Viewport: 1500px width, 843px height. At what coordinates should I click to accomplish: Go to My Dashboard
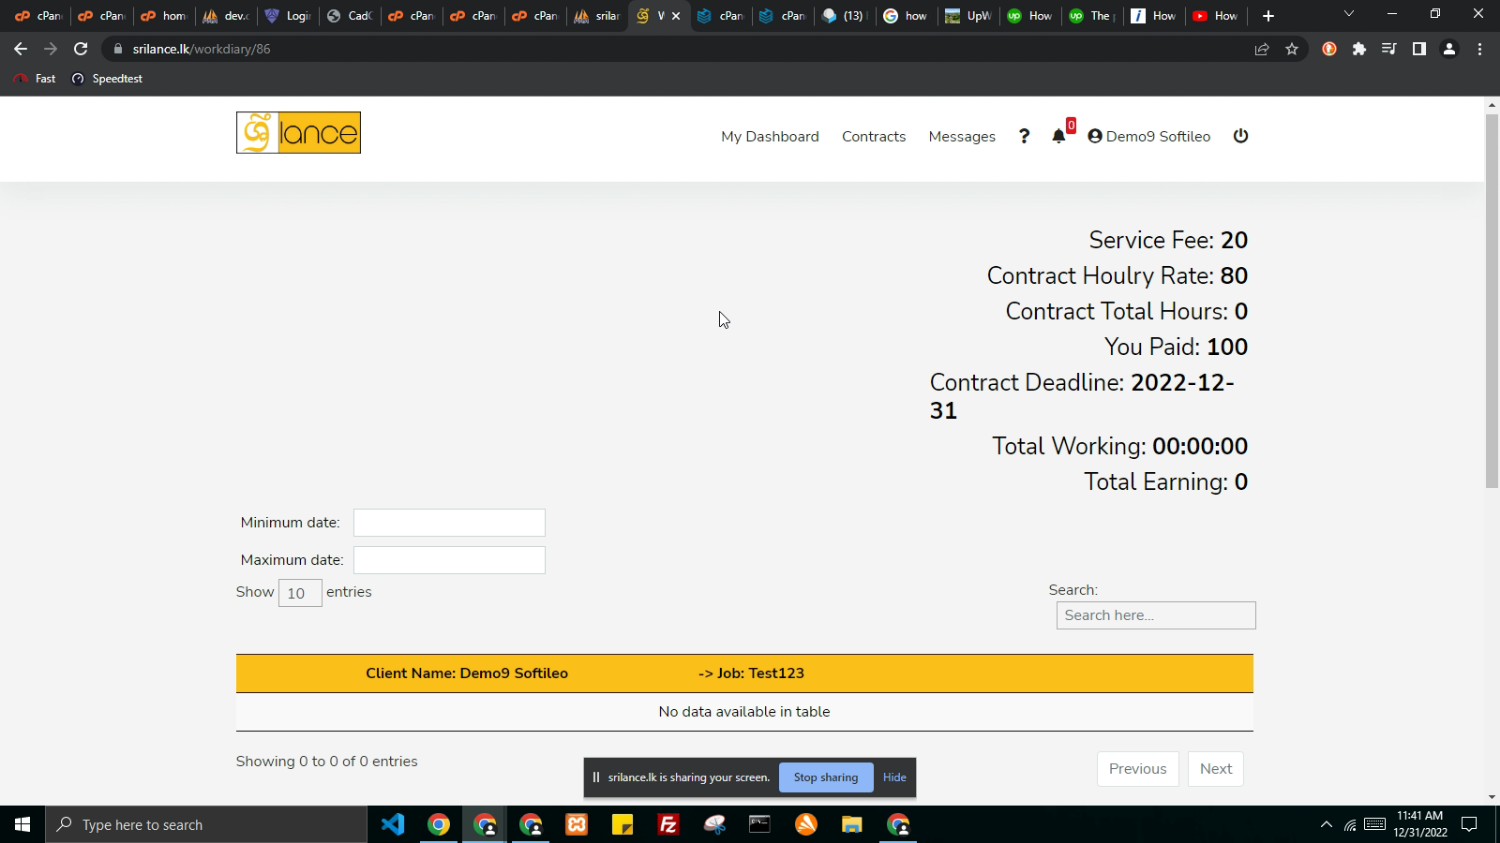click(769, 136)
